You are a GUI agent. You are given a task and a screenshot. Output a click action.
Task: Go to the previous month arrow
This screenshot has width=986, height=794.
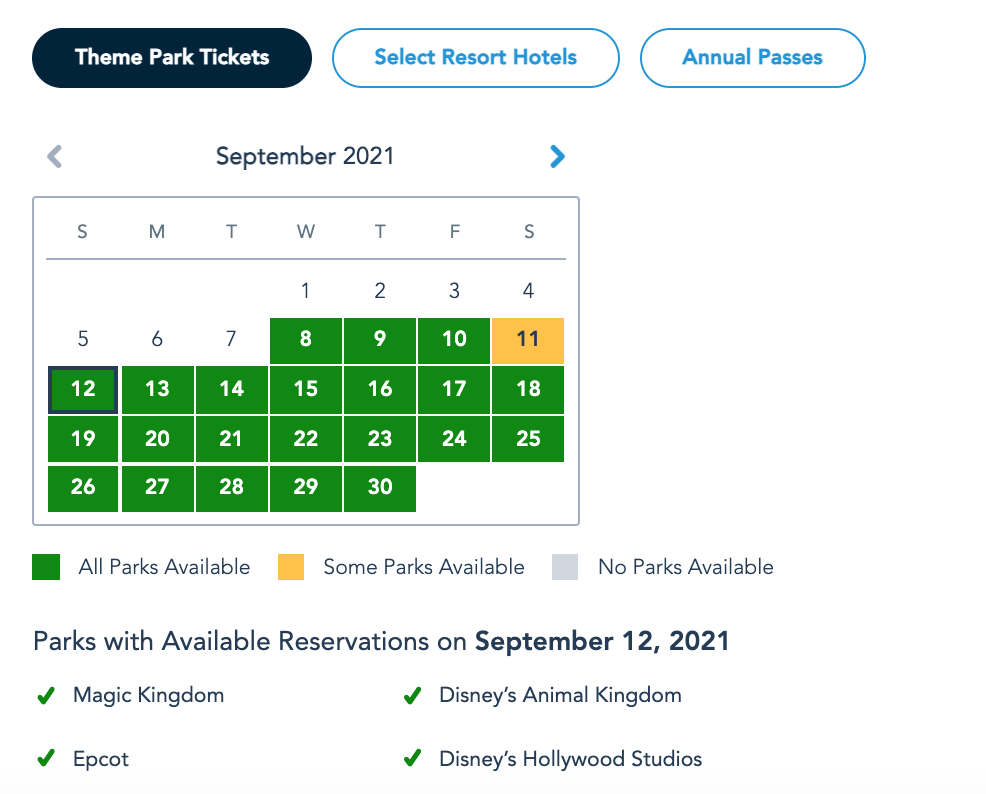point(55,156)
